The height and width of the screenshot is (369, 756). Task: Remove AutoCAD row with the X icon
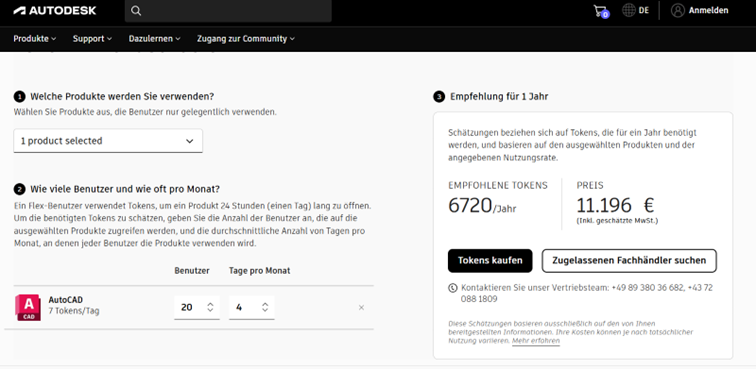361,307
